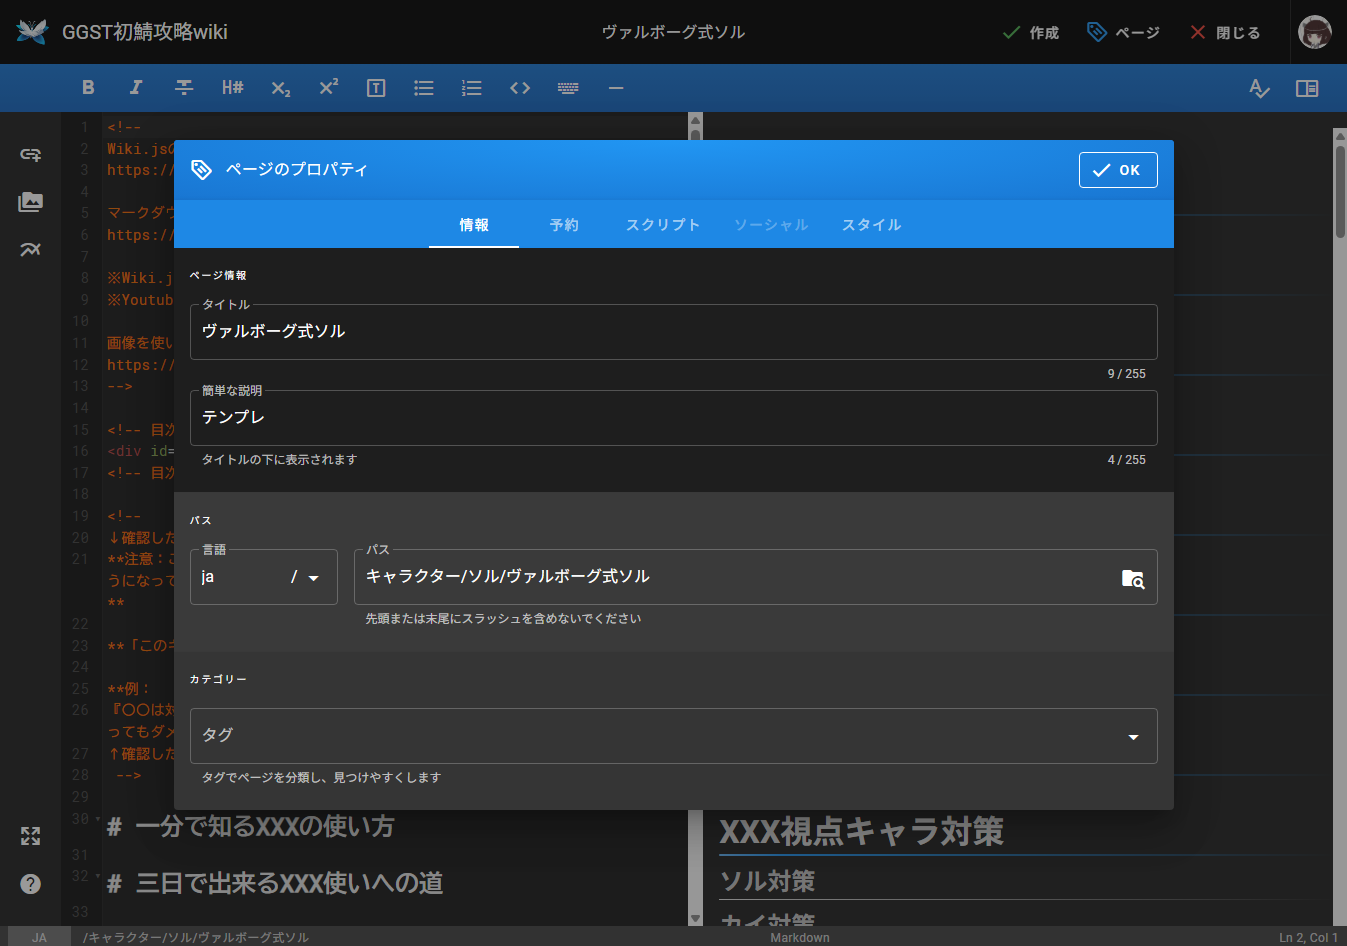Click the GGST初鯖攻略wiki site title
This screenshot has width=1347, height=946.
click(x=145, y=32)
